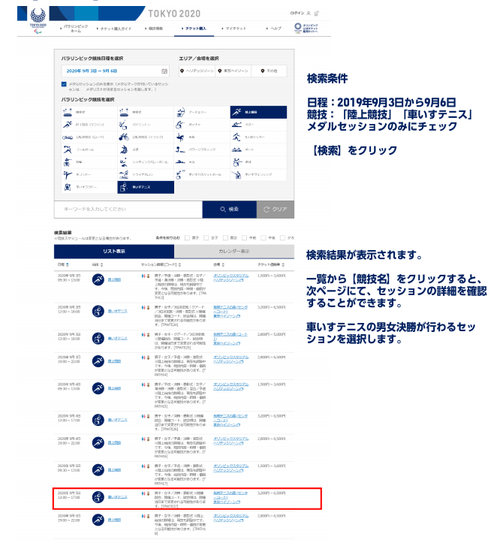The image size is (500, 543).
Task: Check the 午後 afternoon filter checkbox
Action: coord(264,238)
